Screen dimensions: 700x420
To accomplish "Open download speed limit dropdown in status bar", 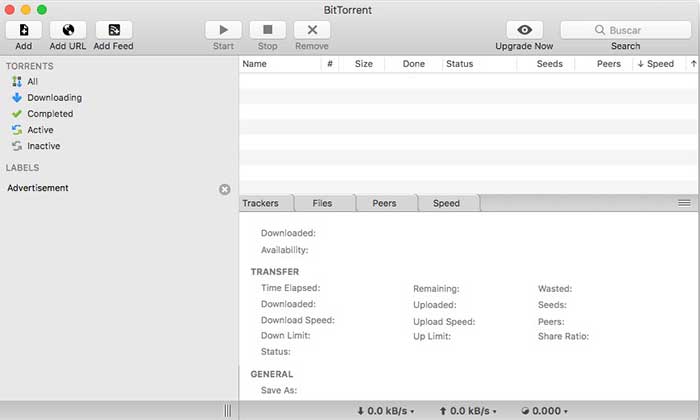I will 386,411.
